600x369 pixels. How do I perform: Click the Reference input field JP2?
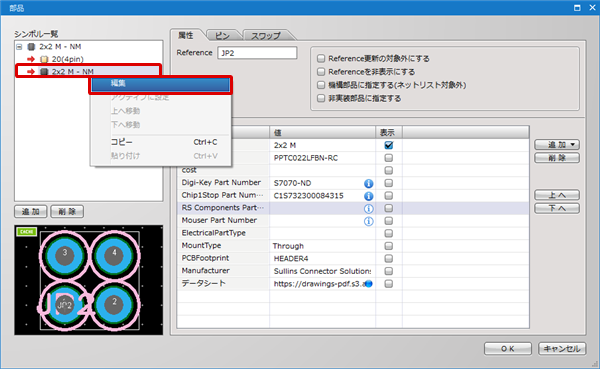pyautogui.click(x=257, y=53)
